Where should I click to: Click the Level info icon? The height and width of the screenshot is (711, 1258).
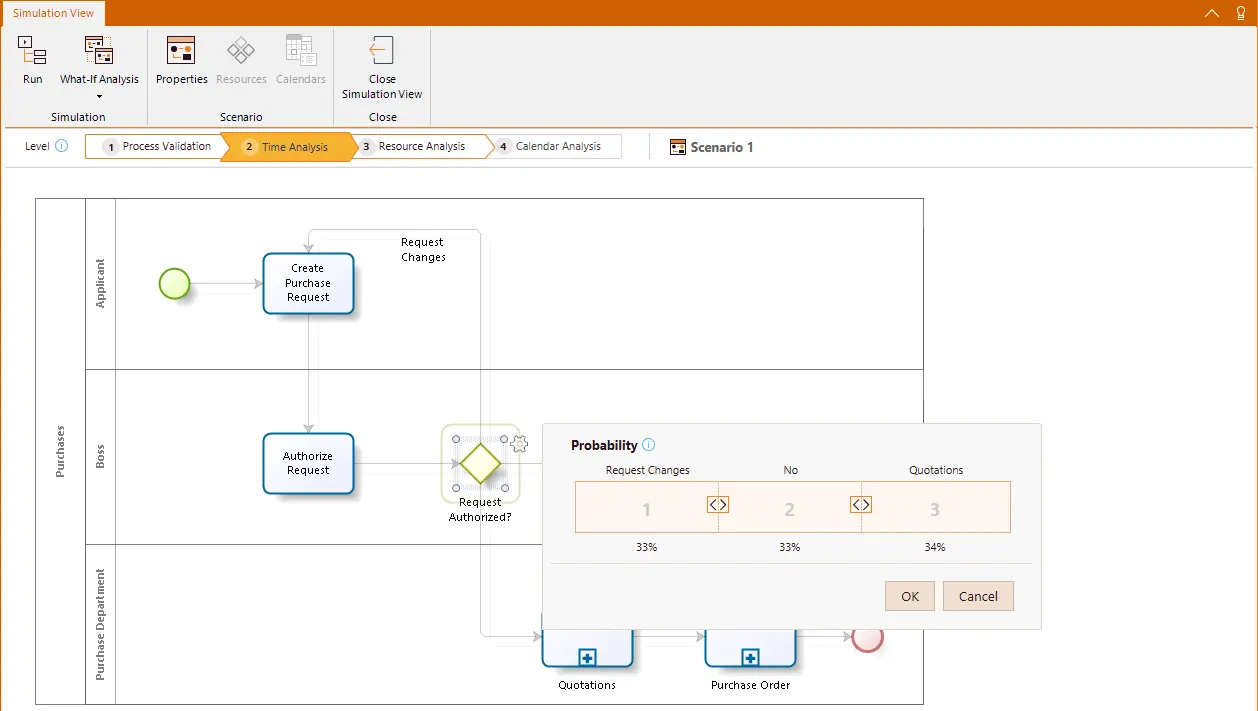pos(61,146)
